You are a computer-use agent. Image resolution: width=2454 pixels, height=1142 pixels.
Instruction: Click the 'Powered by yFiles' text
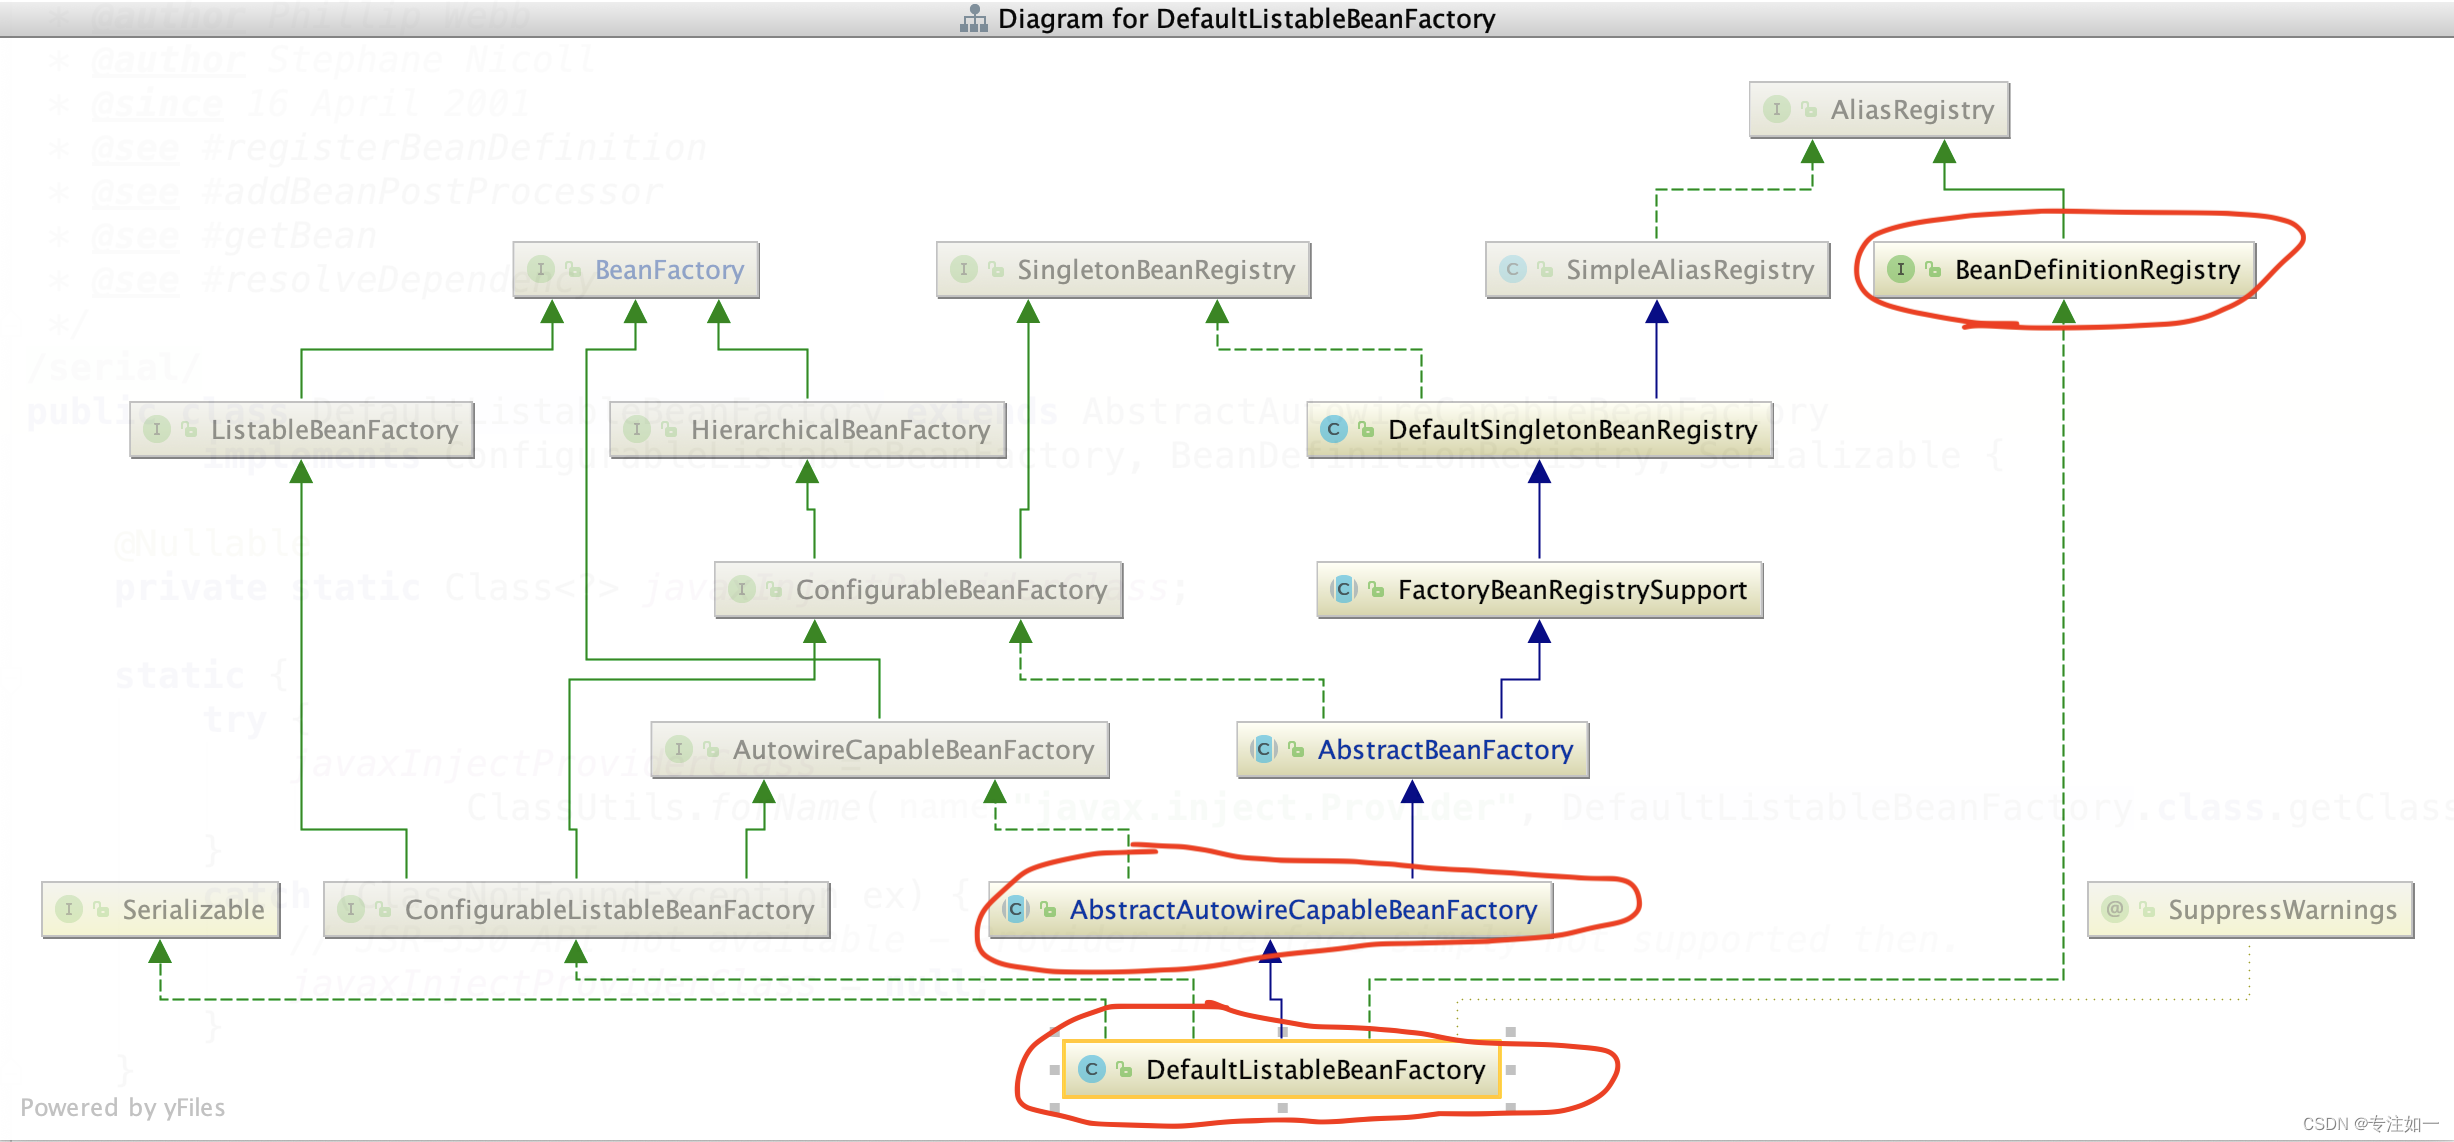coord(123,1108)
